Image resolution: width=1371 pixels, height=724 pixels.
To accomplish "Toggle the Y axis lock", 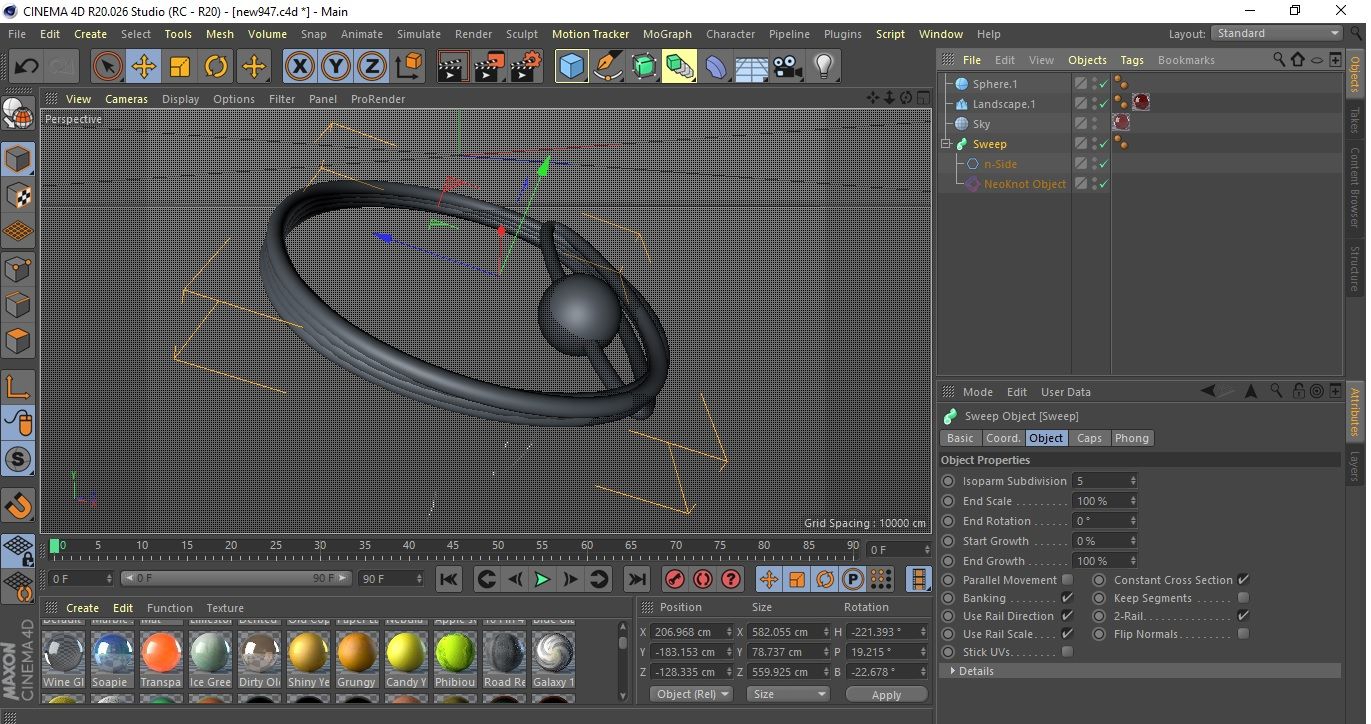I will tap(336, 67).
